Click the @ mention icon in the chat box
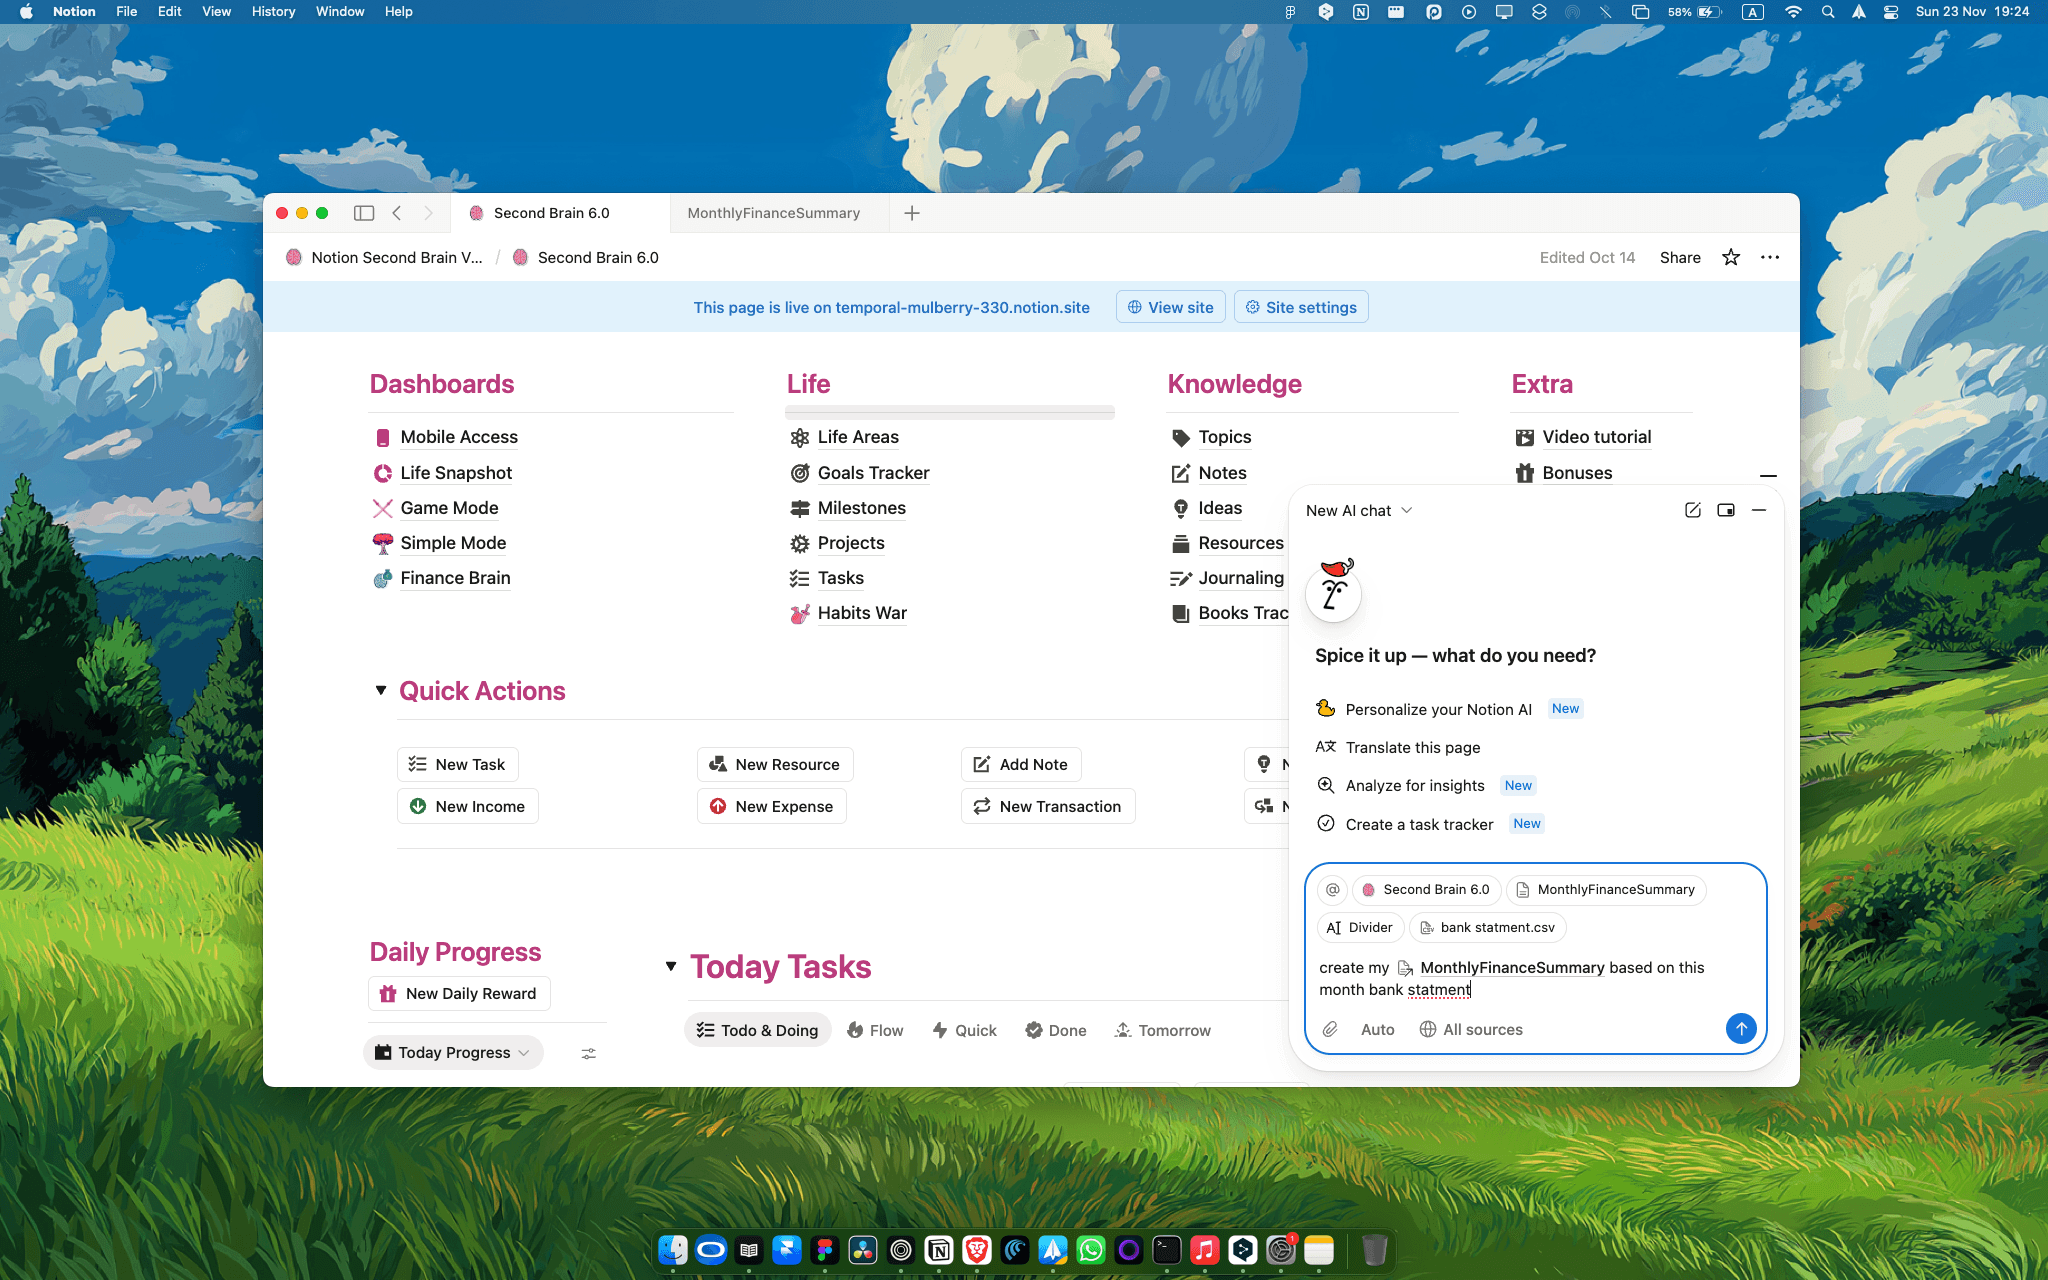Image resolution: width=2048 pixels, height=1280 pixels. 1333,889
